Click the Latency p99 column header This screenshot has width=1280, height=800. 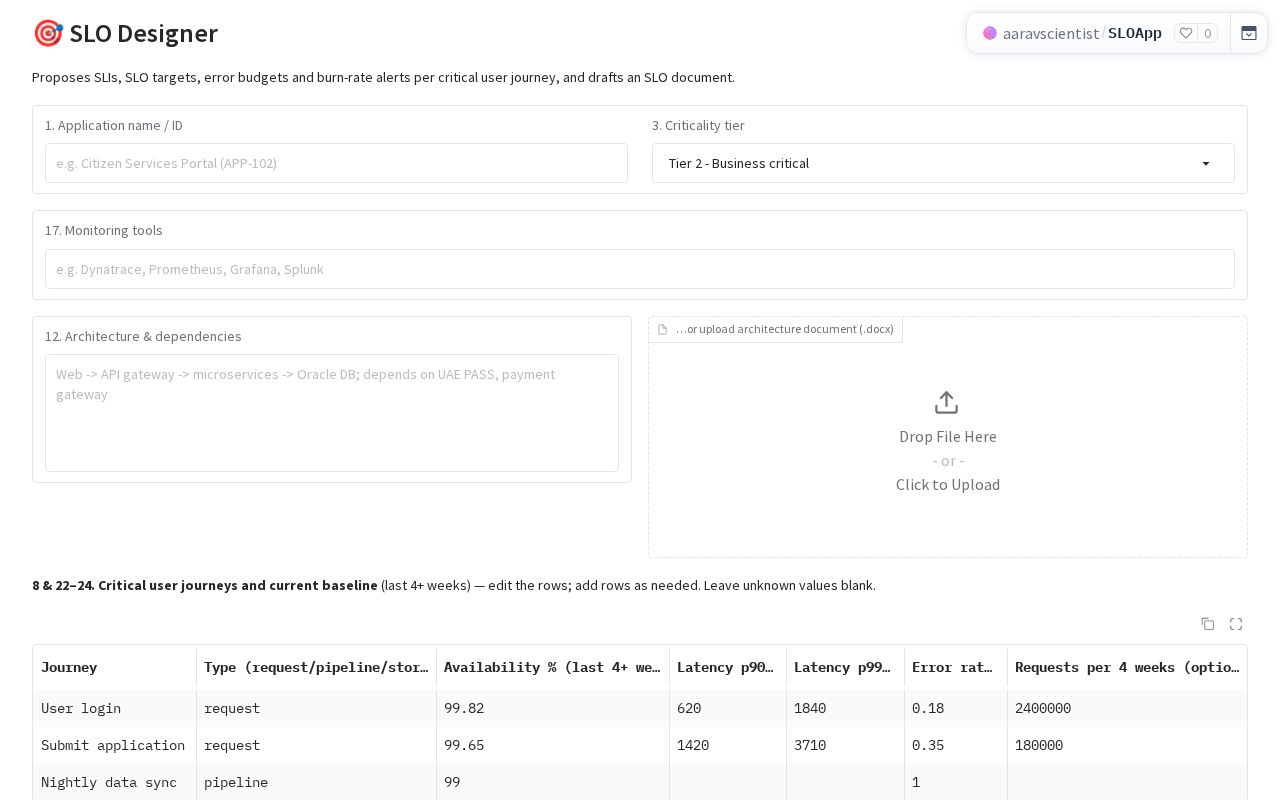click(845, 667)
